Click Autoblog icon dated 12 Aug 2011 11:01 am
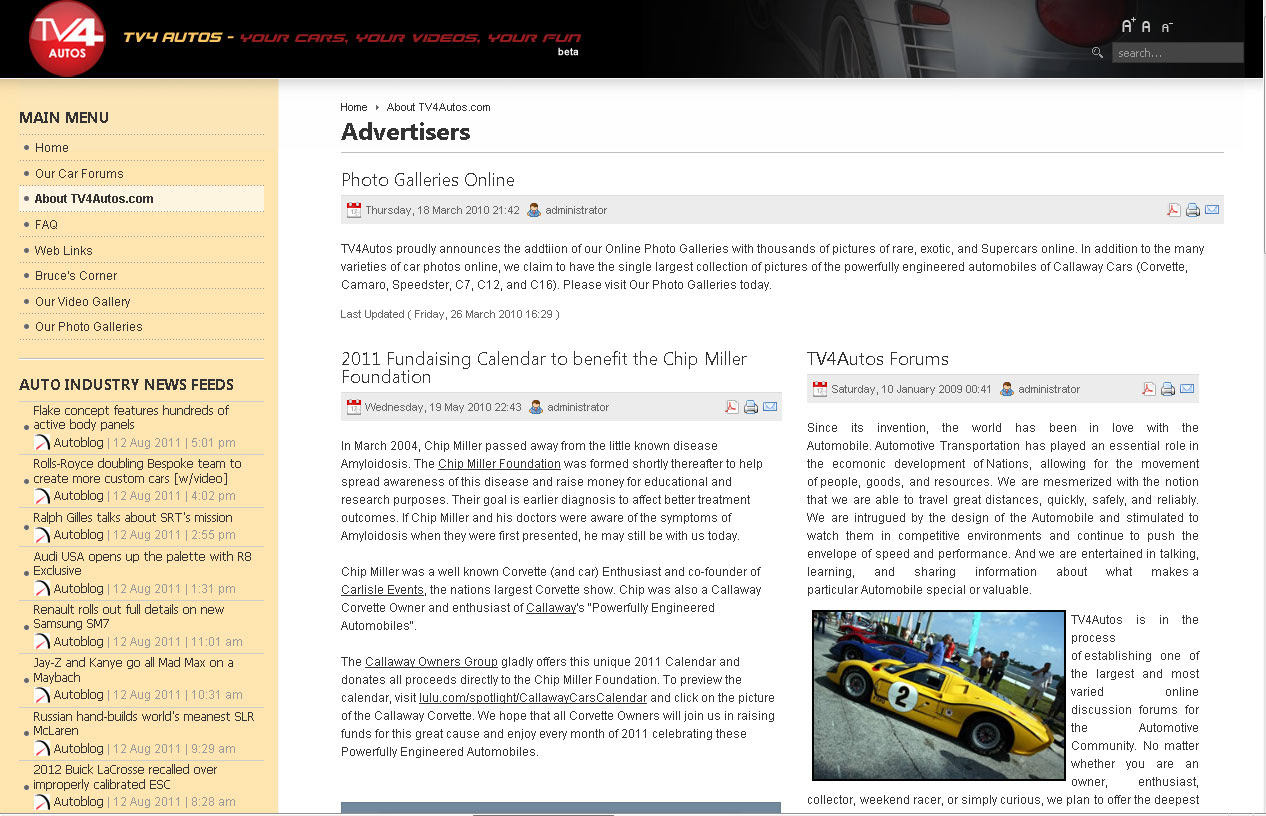The height and width of the screenshot is (816, 1266). [42, 641]
